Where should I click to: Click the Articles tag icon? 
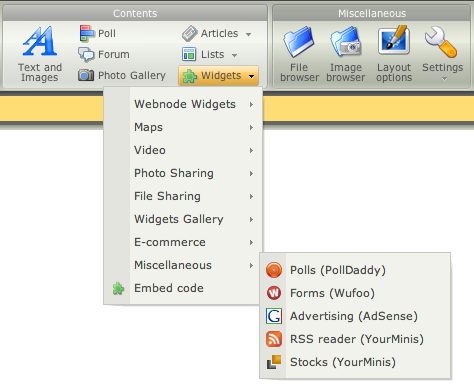(190, 33)
